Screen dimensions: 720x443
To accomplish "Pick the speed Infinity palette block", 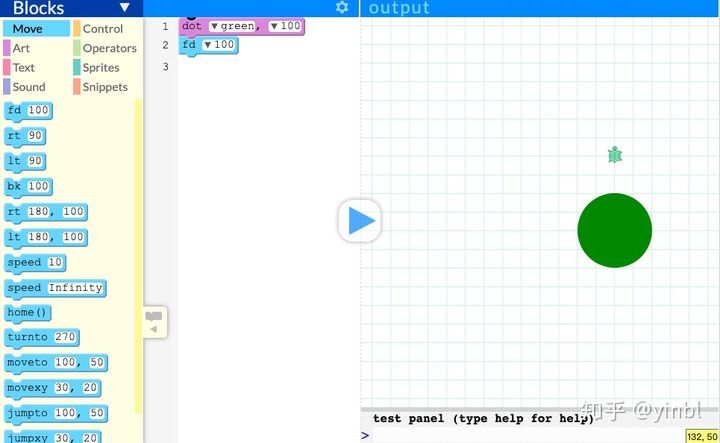I will click(x=55, y=288).
